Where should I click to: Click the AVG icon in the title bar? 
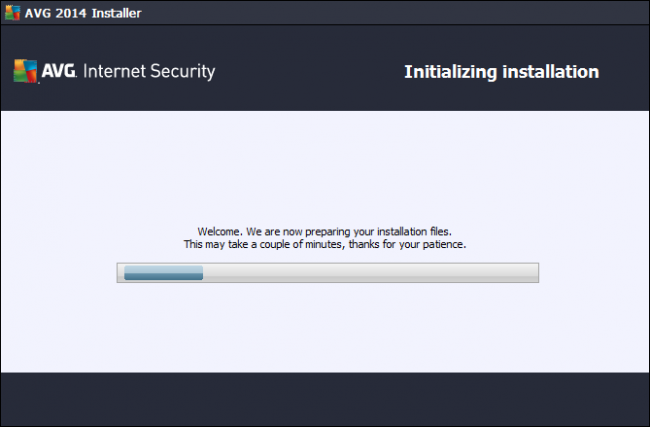[x=13, y=13]
